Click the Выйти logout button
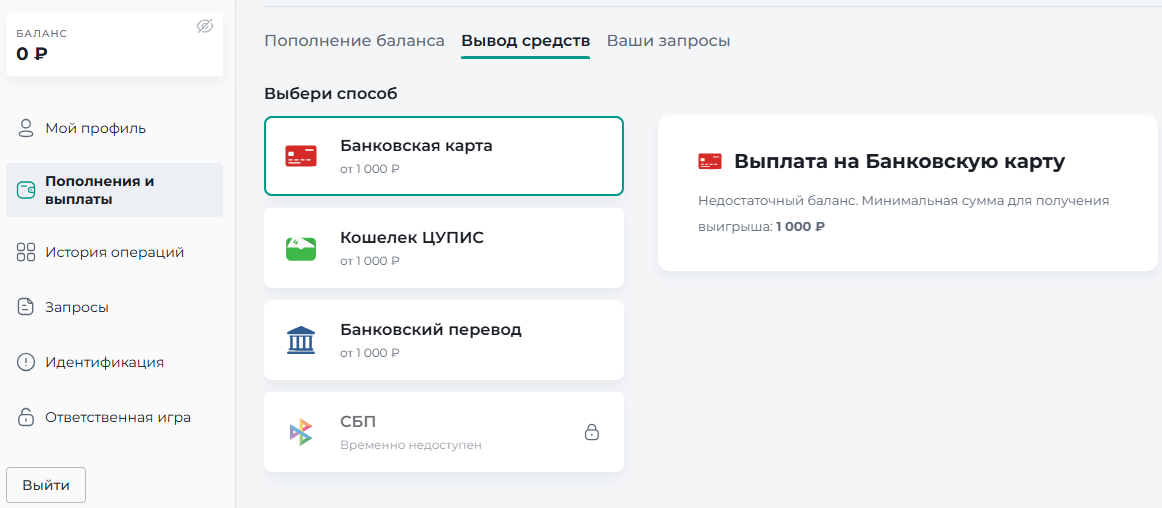1162x508 pixels. click(x=46, y=486)
